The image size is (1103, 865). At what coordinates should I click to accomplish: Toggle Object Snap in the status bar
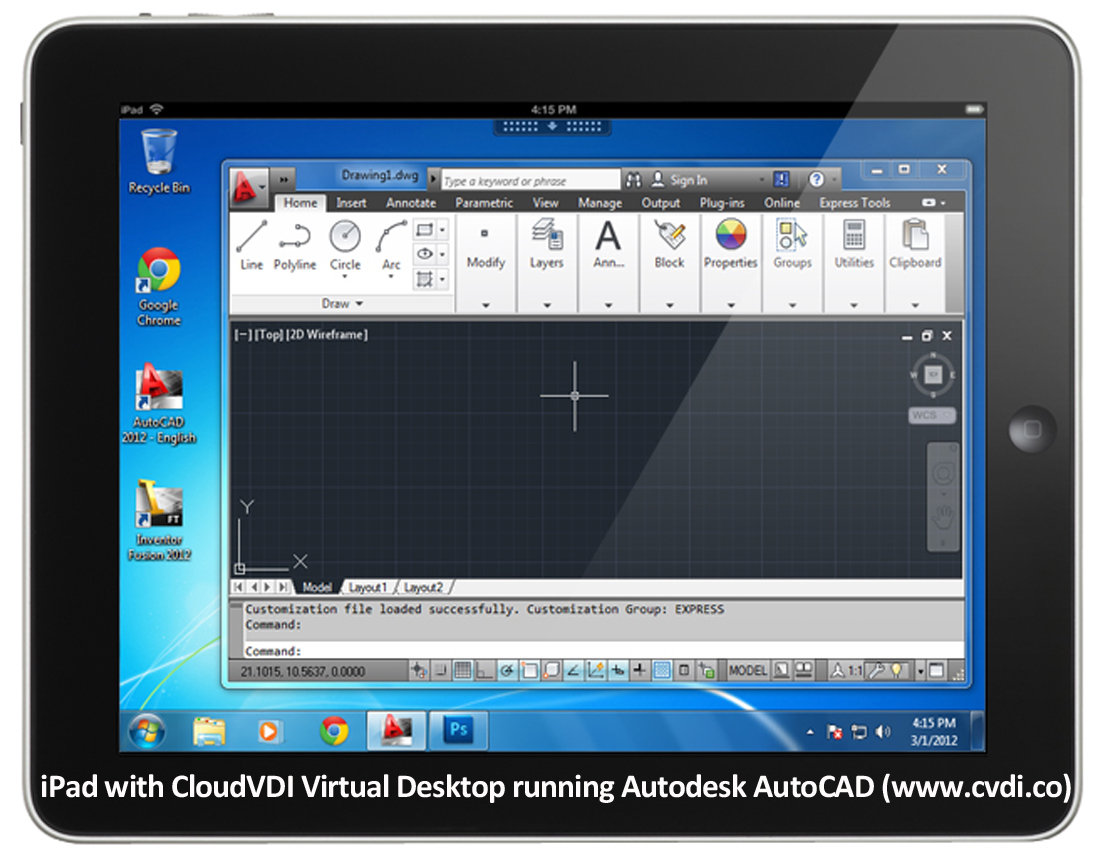click(x=529, y=671)
